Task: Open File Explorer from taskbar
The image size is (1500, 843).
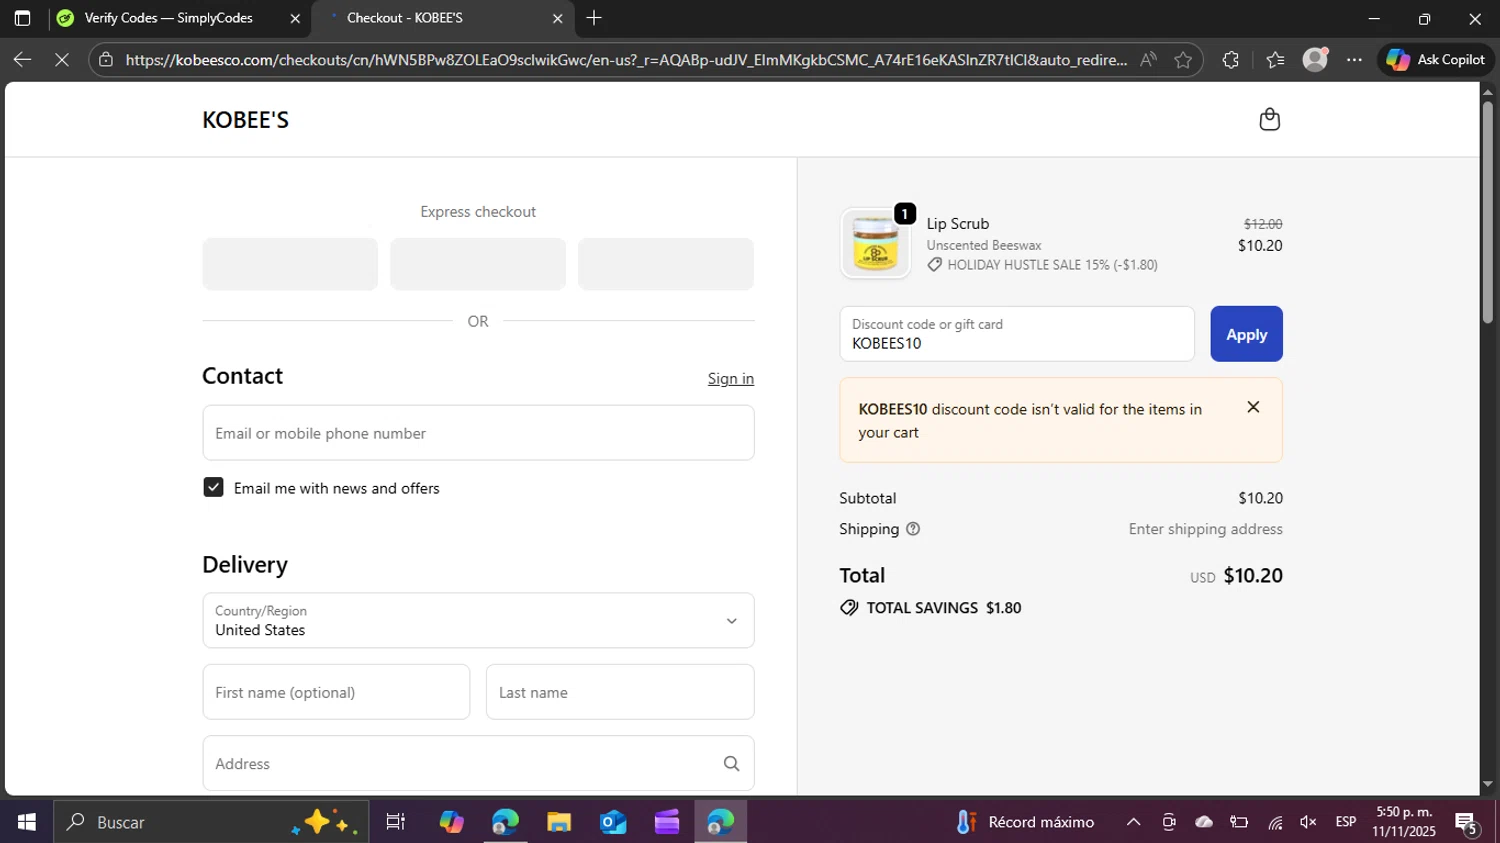Action: point(559,822)
